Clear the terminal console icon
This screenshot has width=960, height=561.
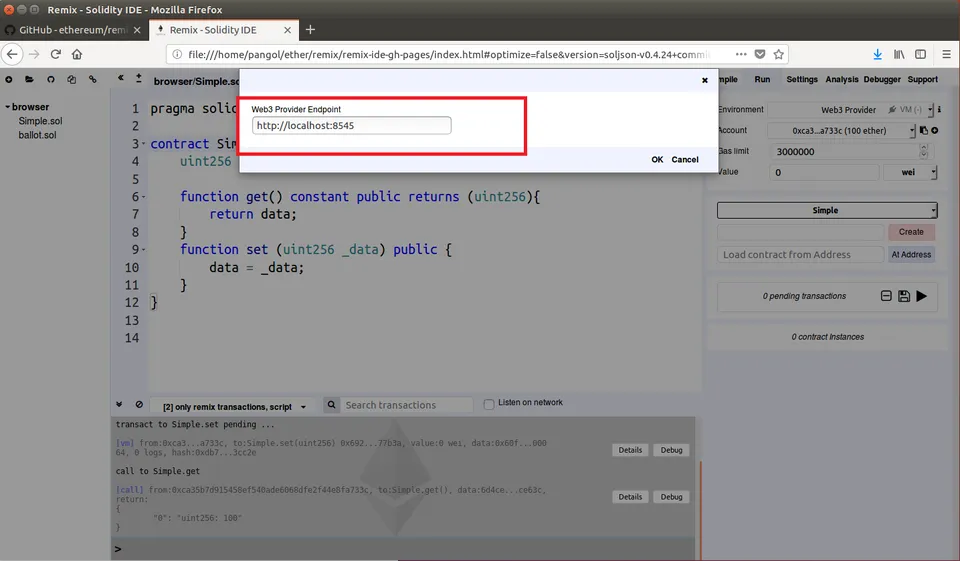coord(139,404)
